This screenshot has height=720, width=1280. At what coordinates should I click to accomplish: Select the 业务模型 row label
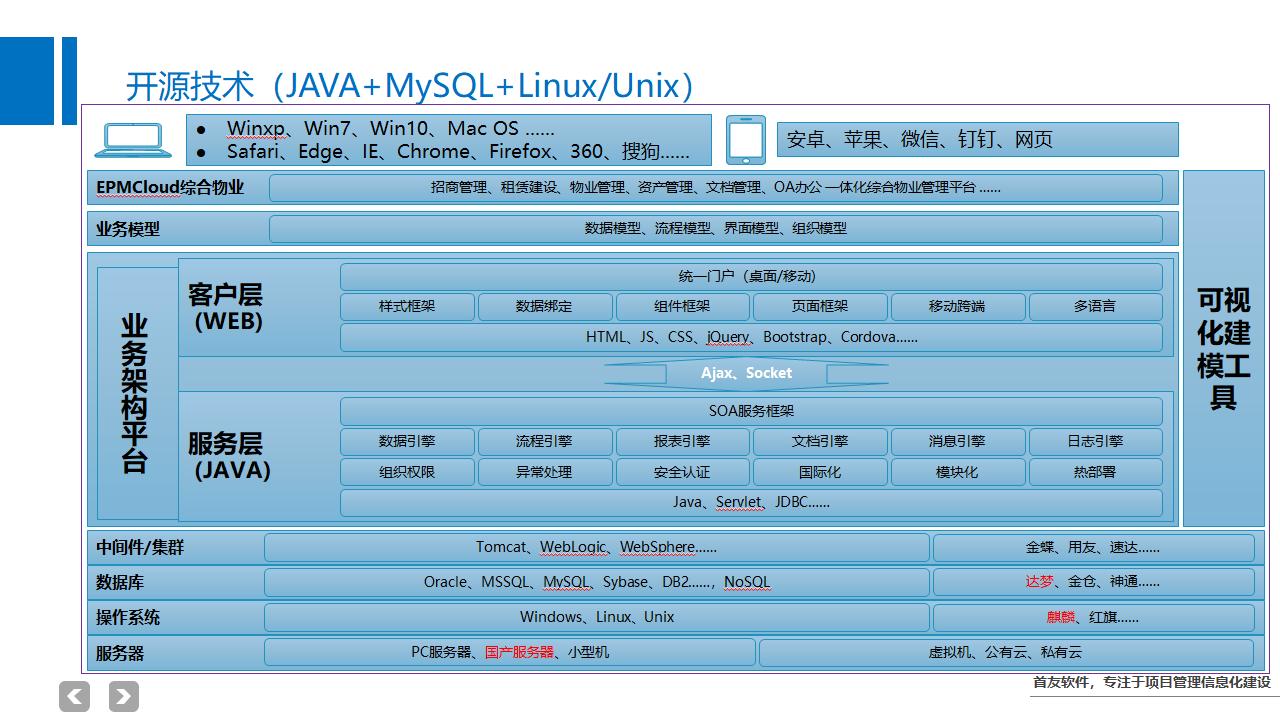pos(128,229)
